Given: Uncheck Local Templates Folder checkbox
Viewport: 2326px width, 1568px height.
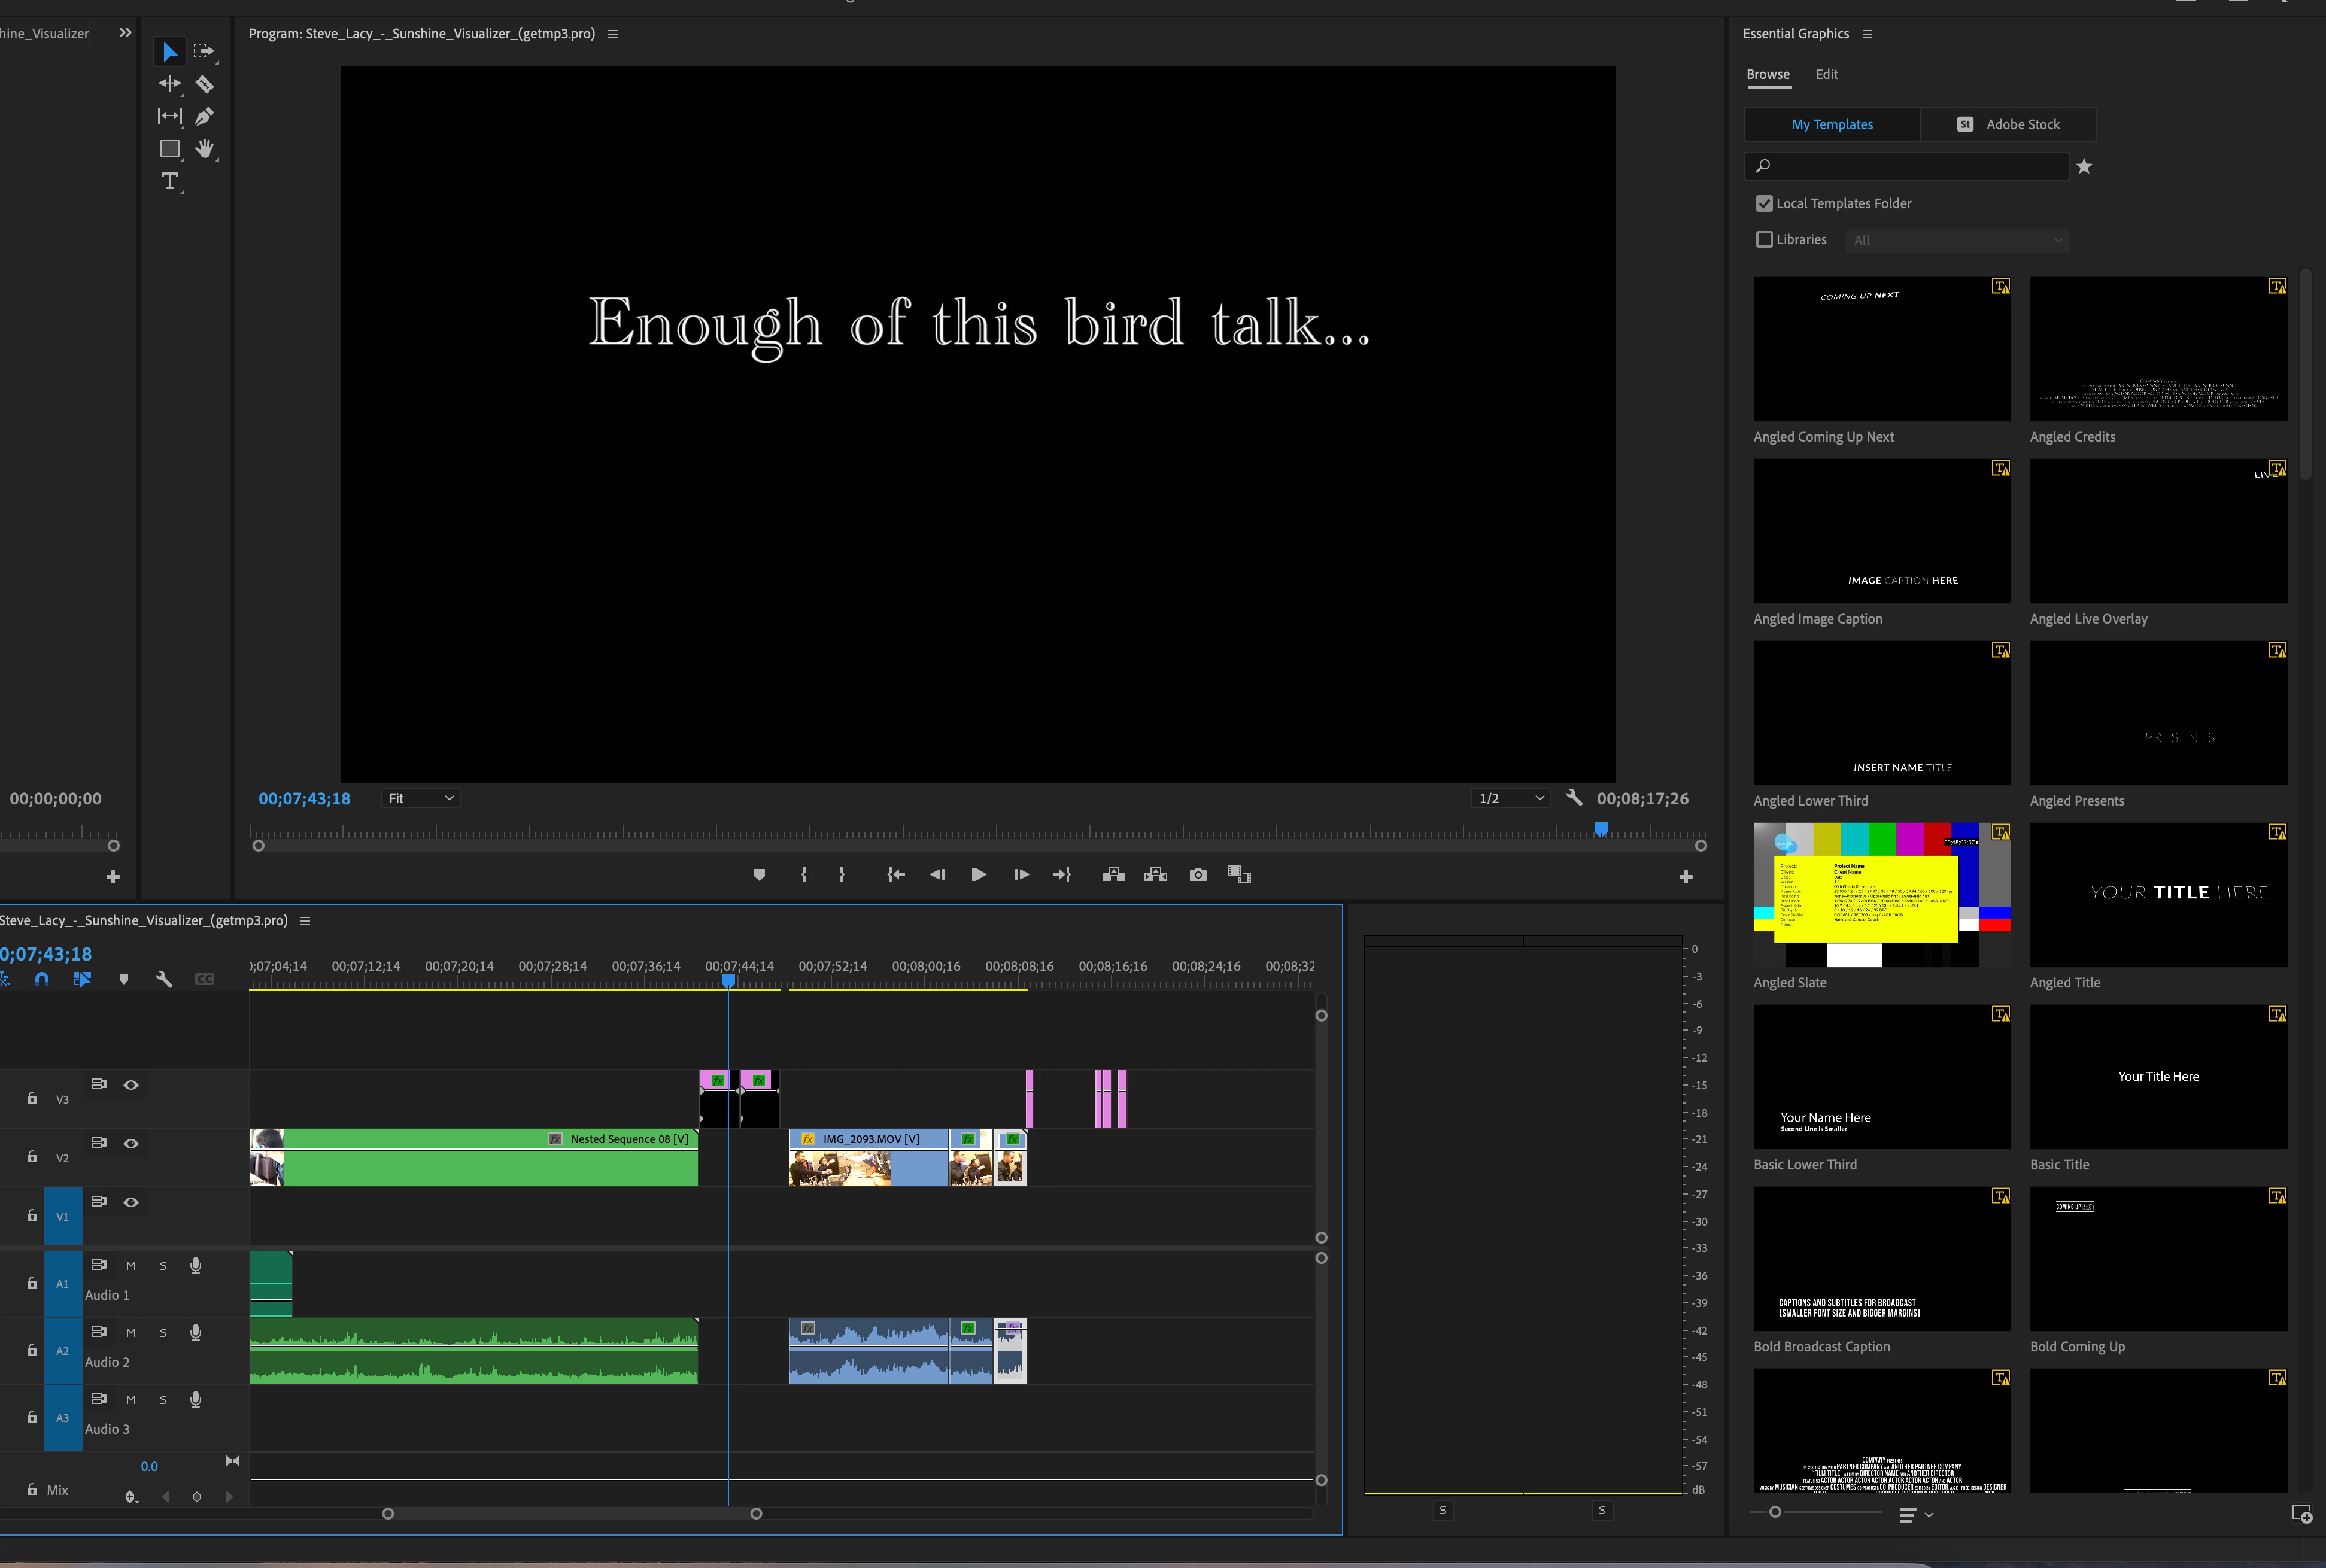Looking at the screenshot, I should (x=1764, y=204).
